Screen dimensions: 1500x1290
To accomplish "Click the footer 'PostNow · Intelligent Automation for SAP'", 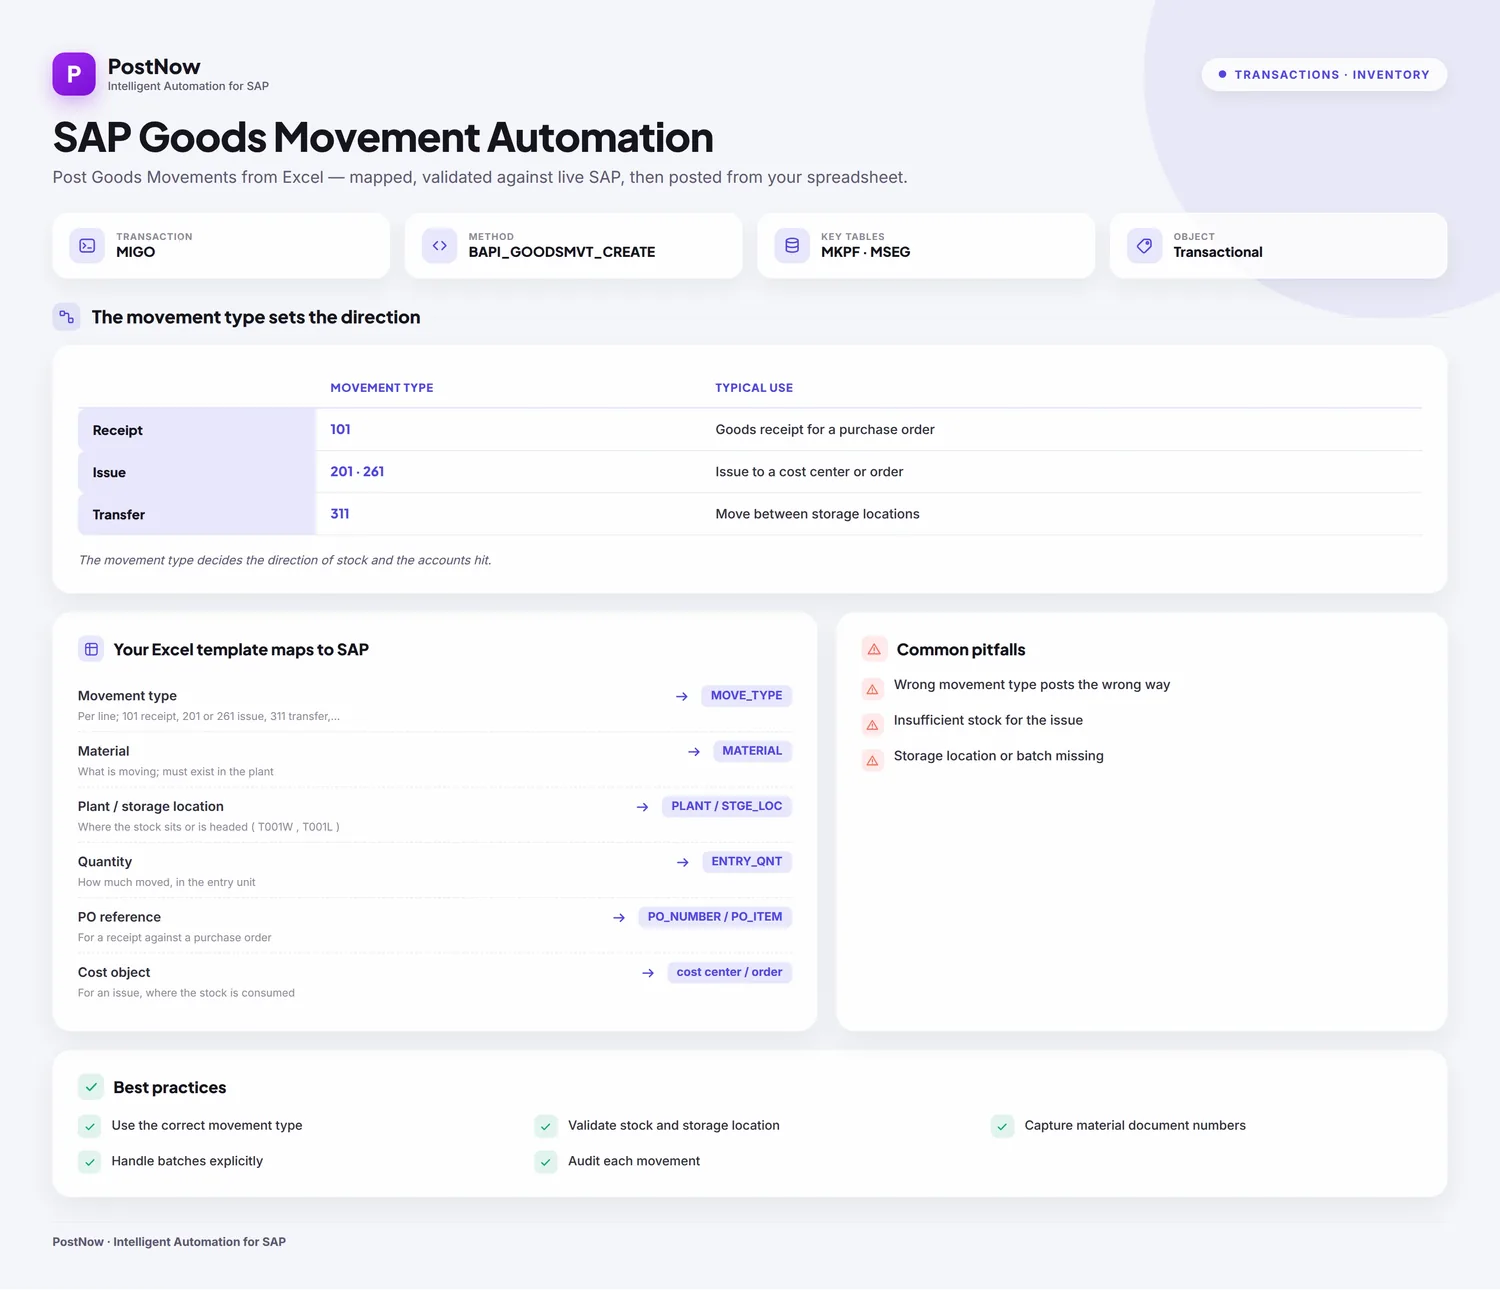I will (169, 1242).
